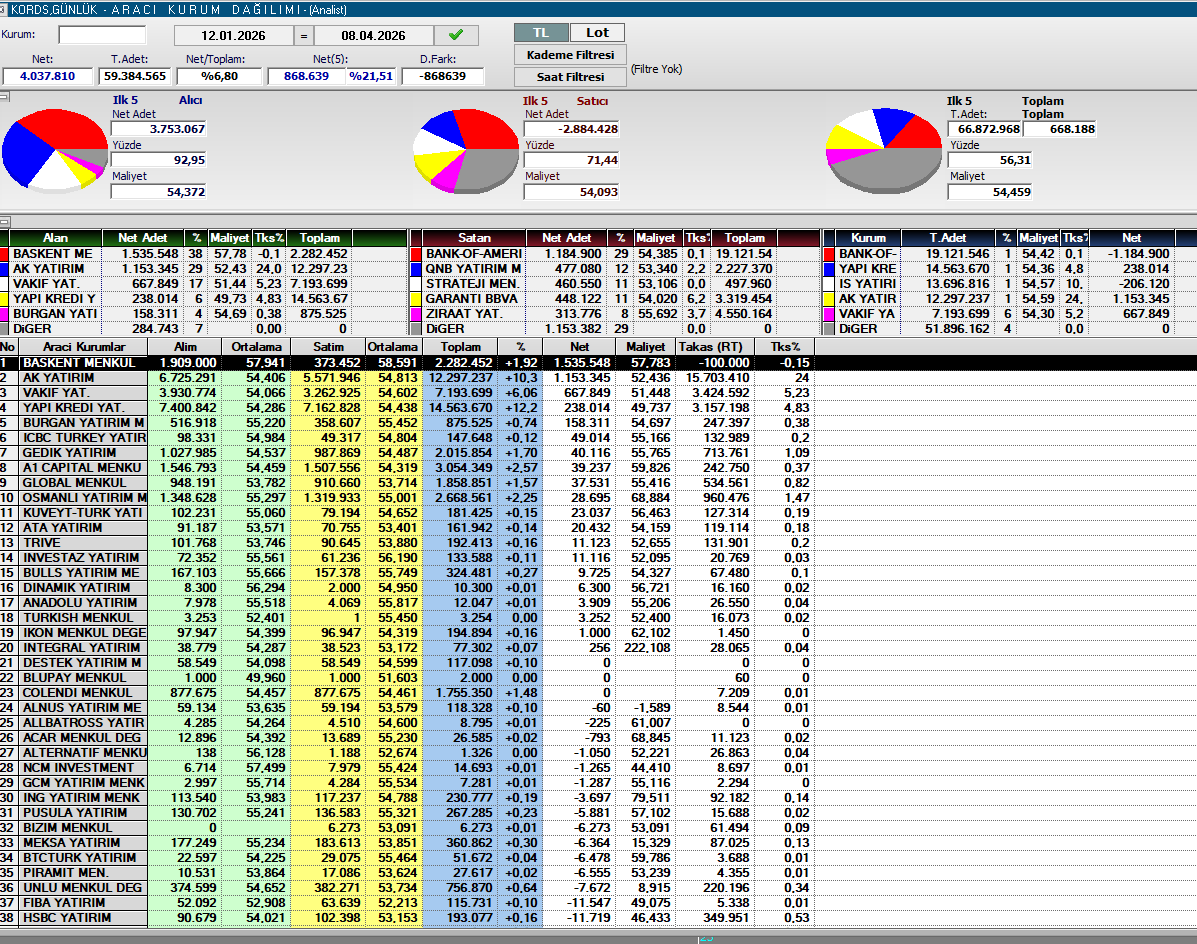
Task: Switch view to Lot mode
Action: [x=597, y=33]
